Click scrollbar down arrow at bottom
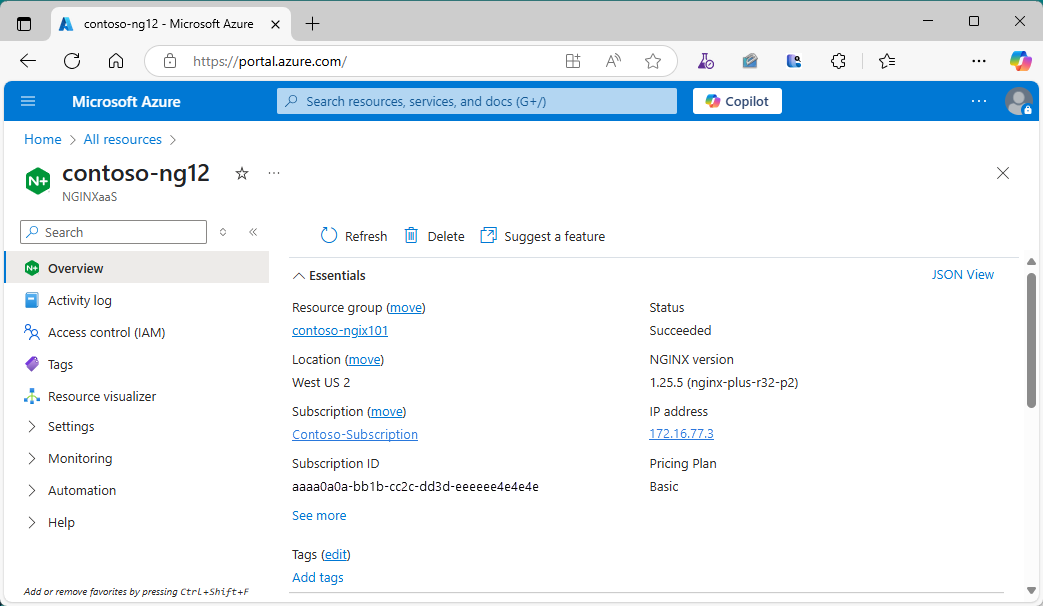The height and width of the screenshot is (606, 1043). coord(1031,590)
